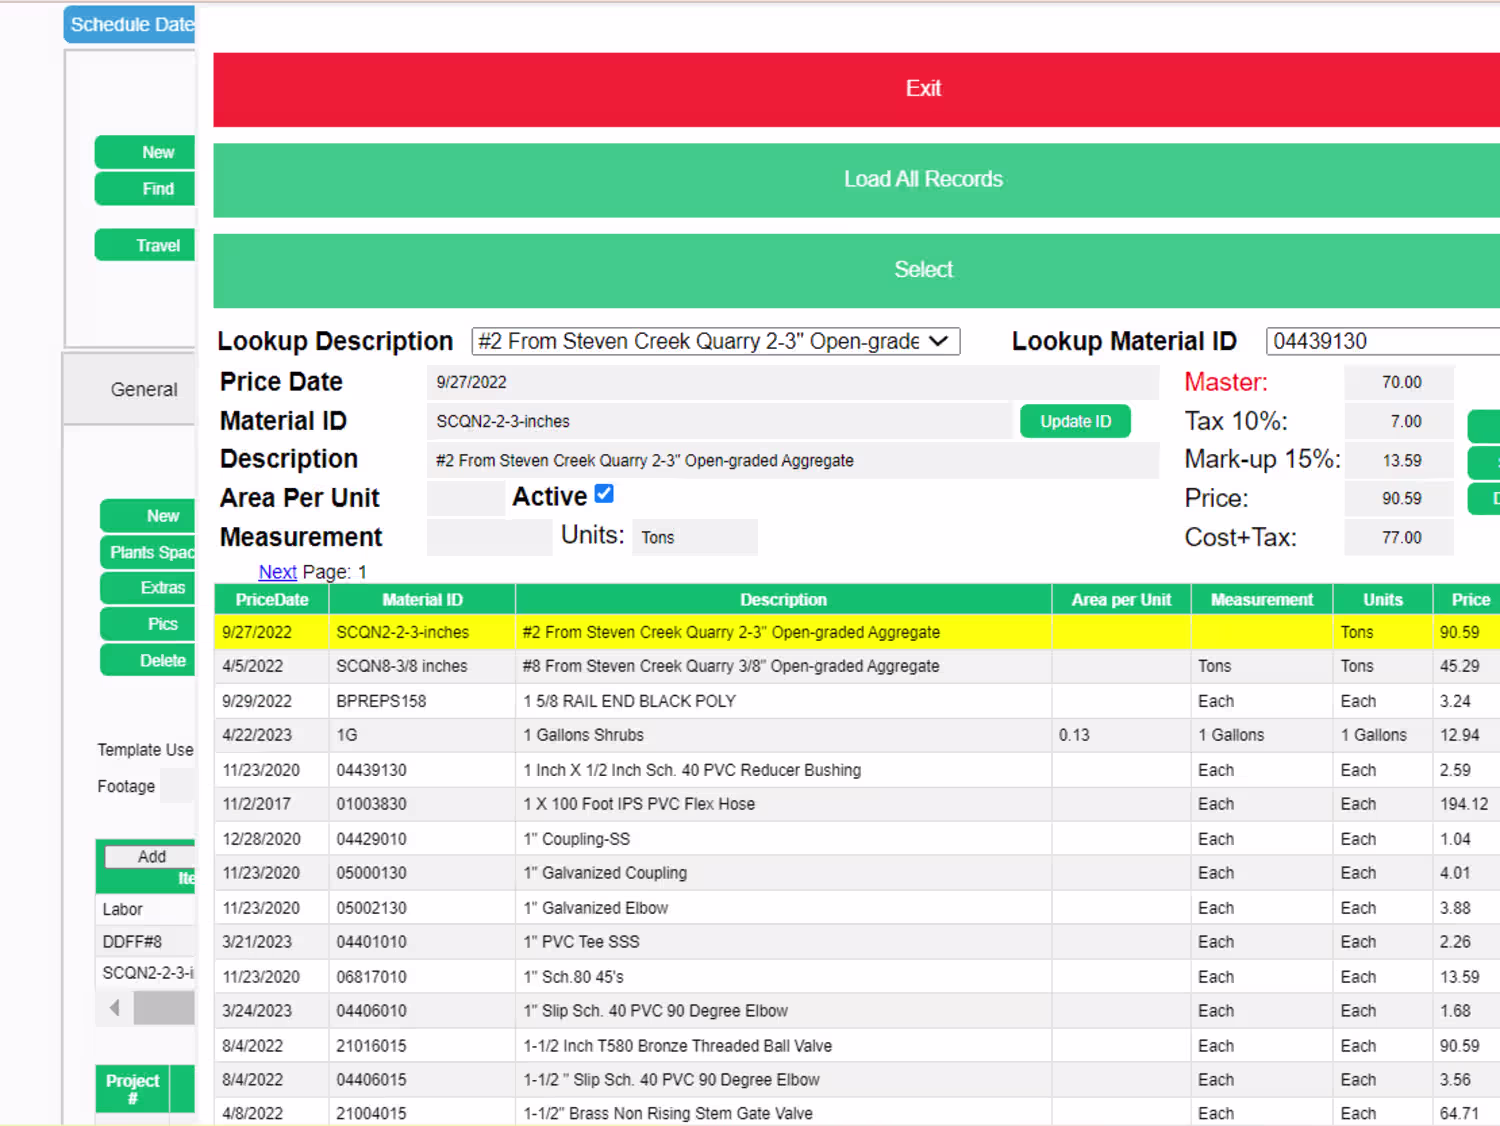Click the Footage input field
Image resolution: width=1500 pixels, height=1126 pixels.
178,786
